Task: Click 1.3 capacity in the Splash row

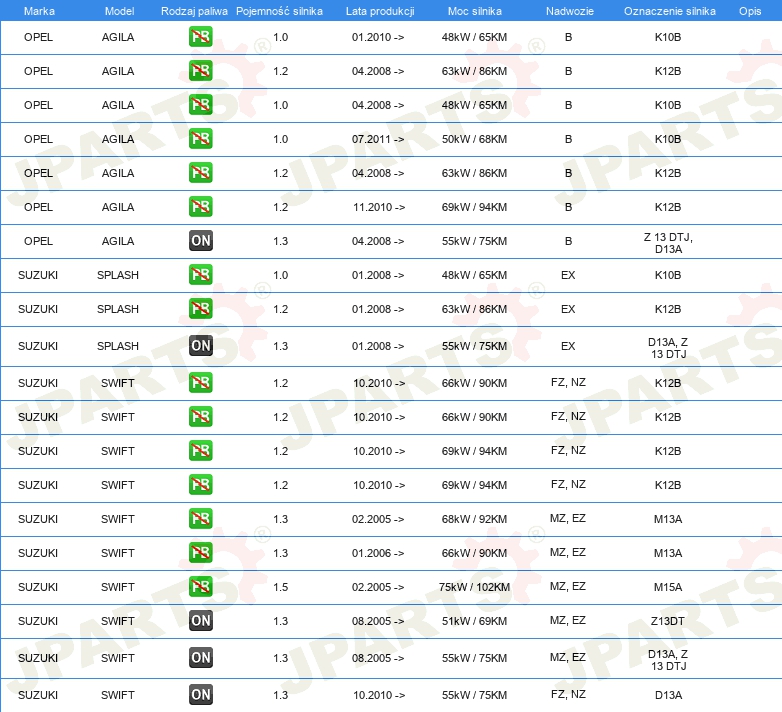Action: click(x=281, y=346)
